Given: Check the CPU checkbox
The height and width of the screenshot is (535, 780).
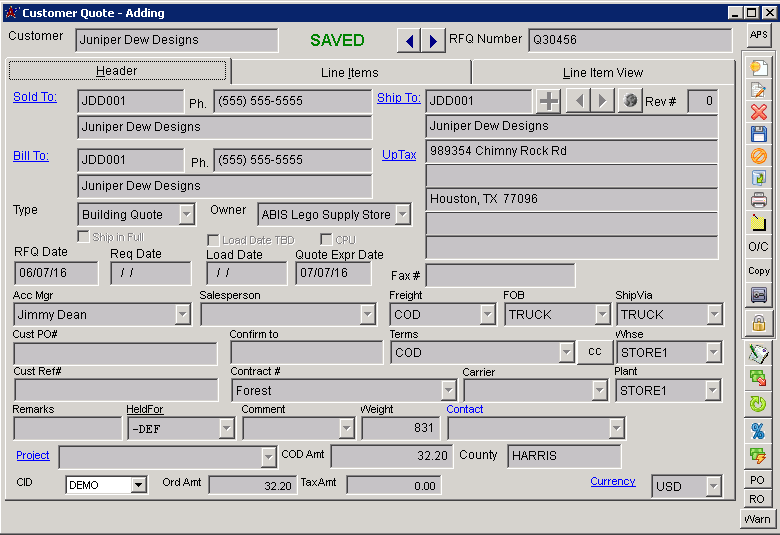Looking at the screenshot, I should (x=326, y=240).
